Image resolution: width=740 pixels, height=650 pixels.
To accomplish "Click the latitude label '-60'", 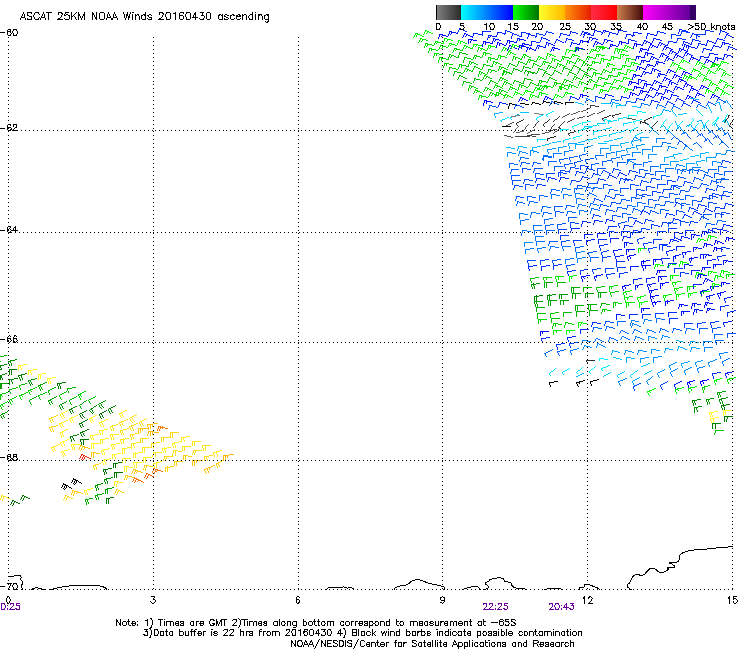I will pos(9,33).
